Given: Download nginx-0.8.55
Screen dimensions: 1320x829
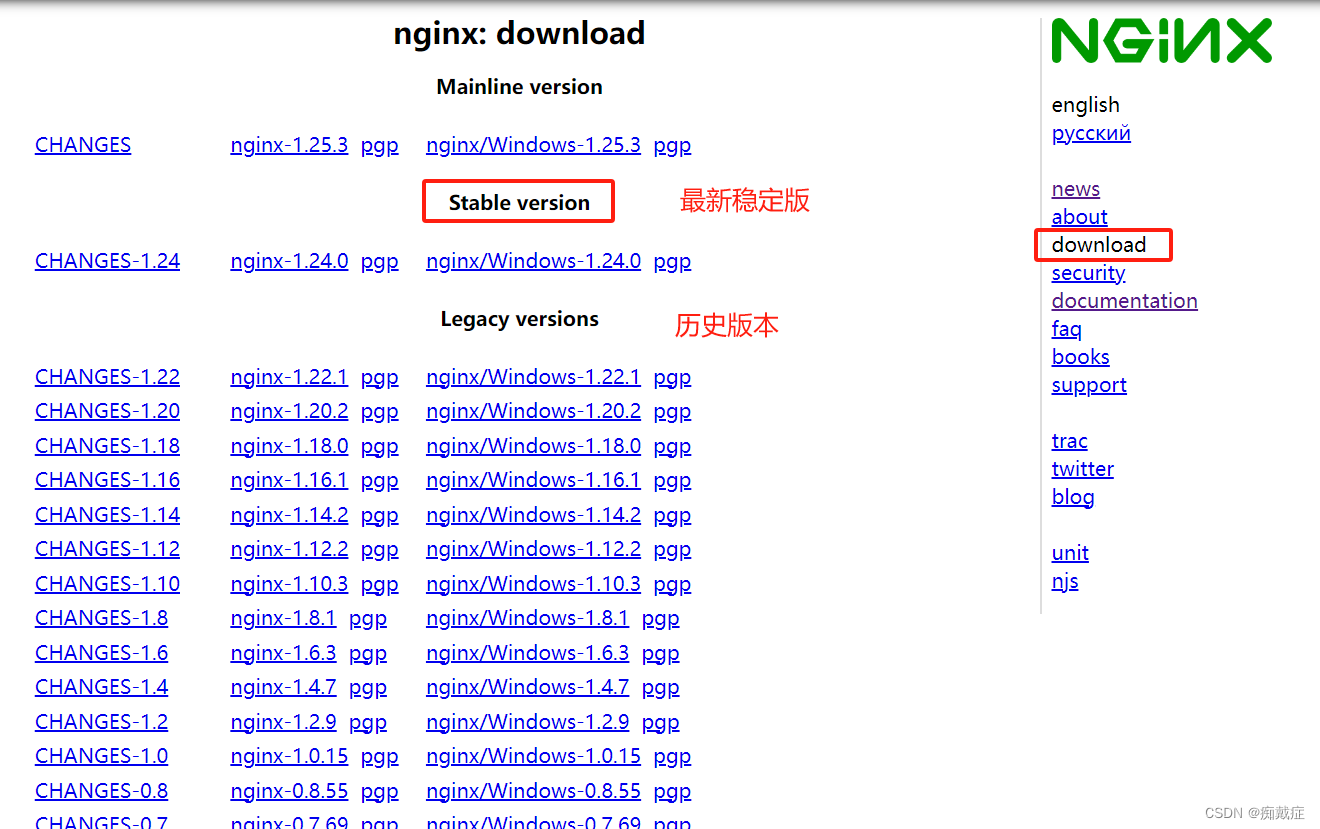Looking at the screenshot, I should coord(289,791).
